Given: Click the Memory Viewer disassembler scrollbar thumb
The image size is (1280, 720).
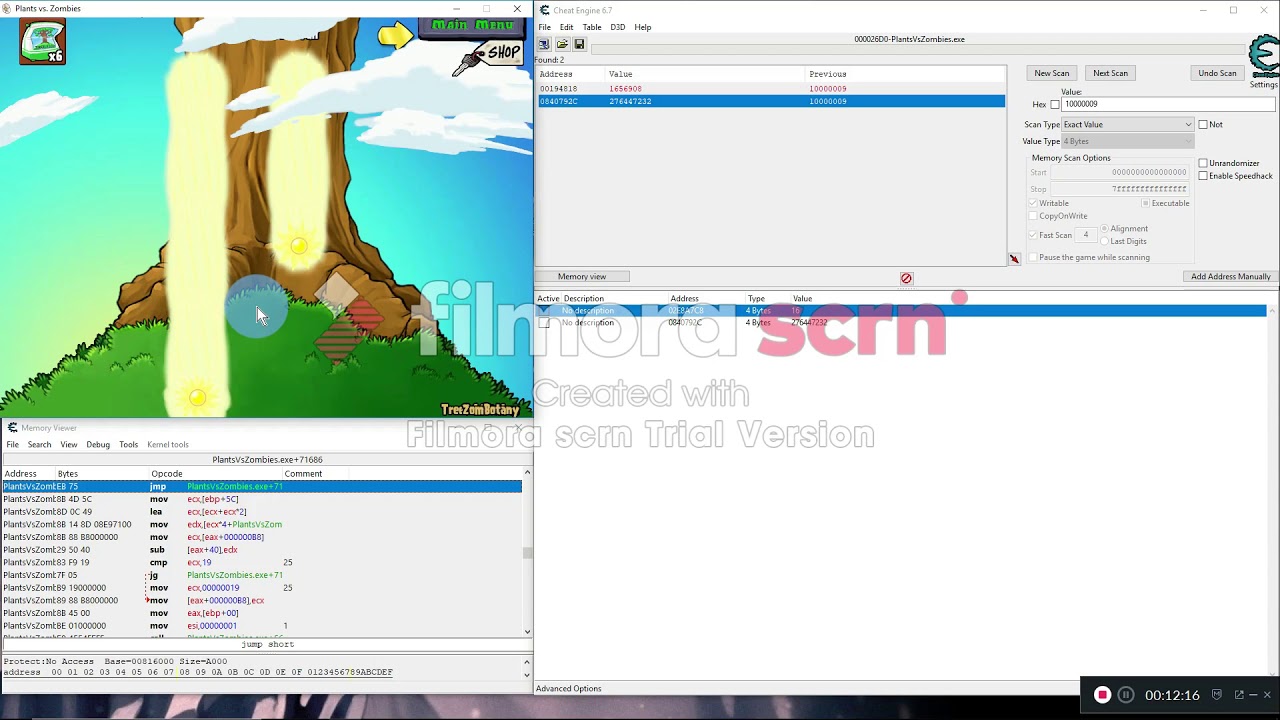Looking at the screenshot, I should 527,552.
